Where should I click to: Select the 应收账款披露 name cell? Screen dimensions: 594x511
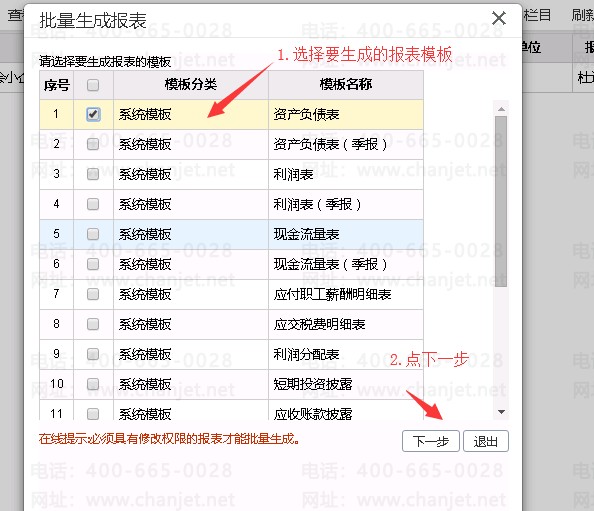click(345, 410)
